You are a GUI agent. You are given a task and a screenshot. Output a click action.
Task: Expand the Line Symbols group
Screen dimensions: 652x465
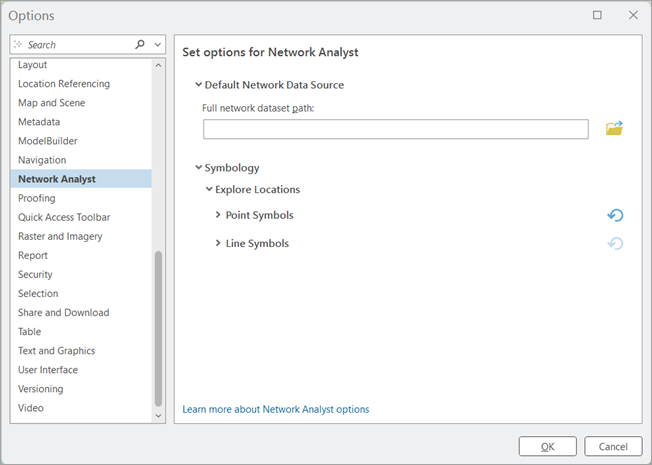[x=218, y=243]
